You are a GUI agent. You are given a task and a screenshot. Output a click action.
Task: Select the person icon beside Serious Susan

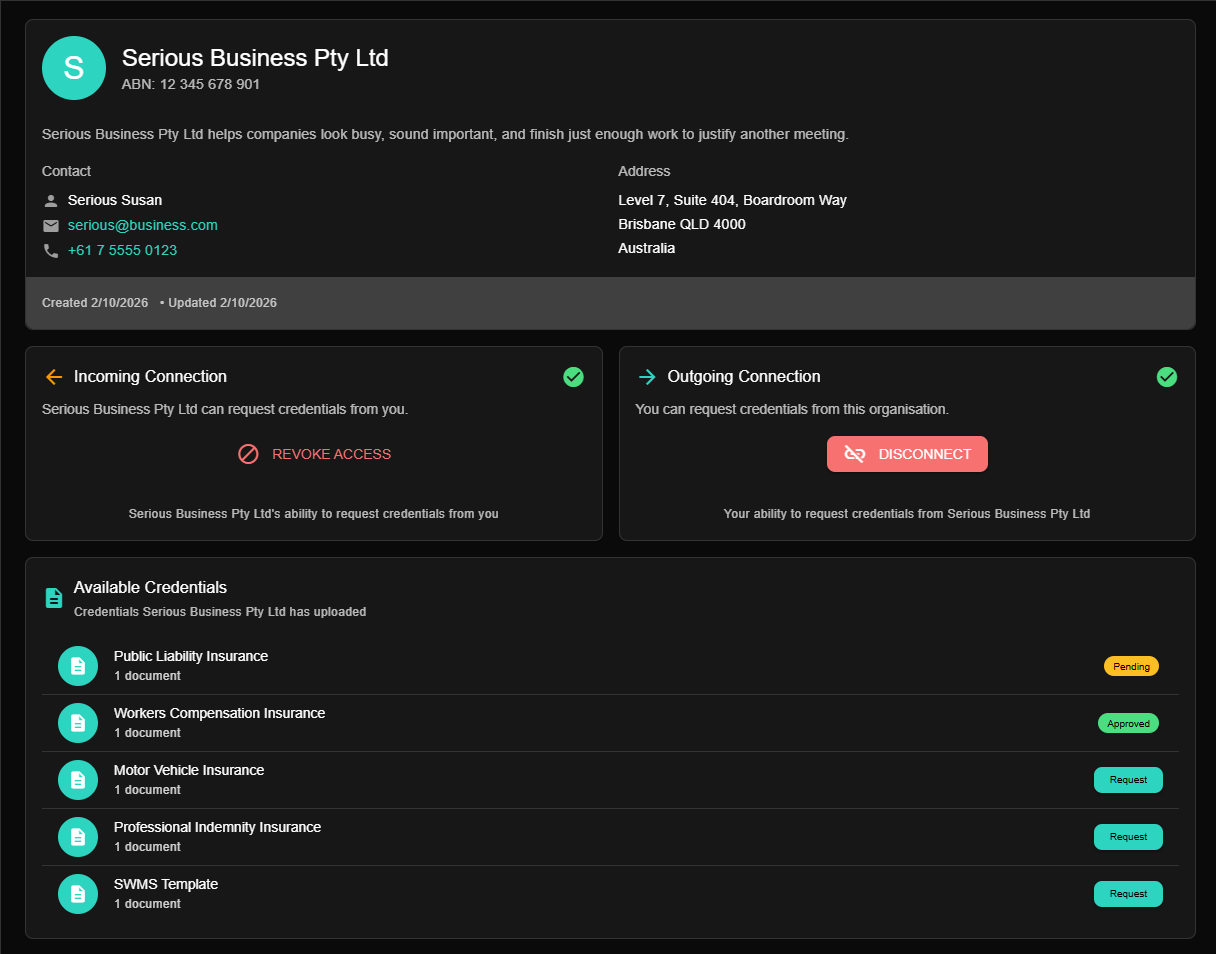[51, 200]
